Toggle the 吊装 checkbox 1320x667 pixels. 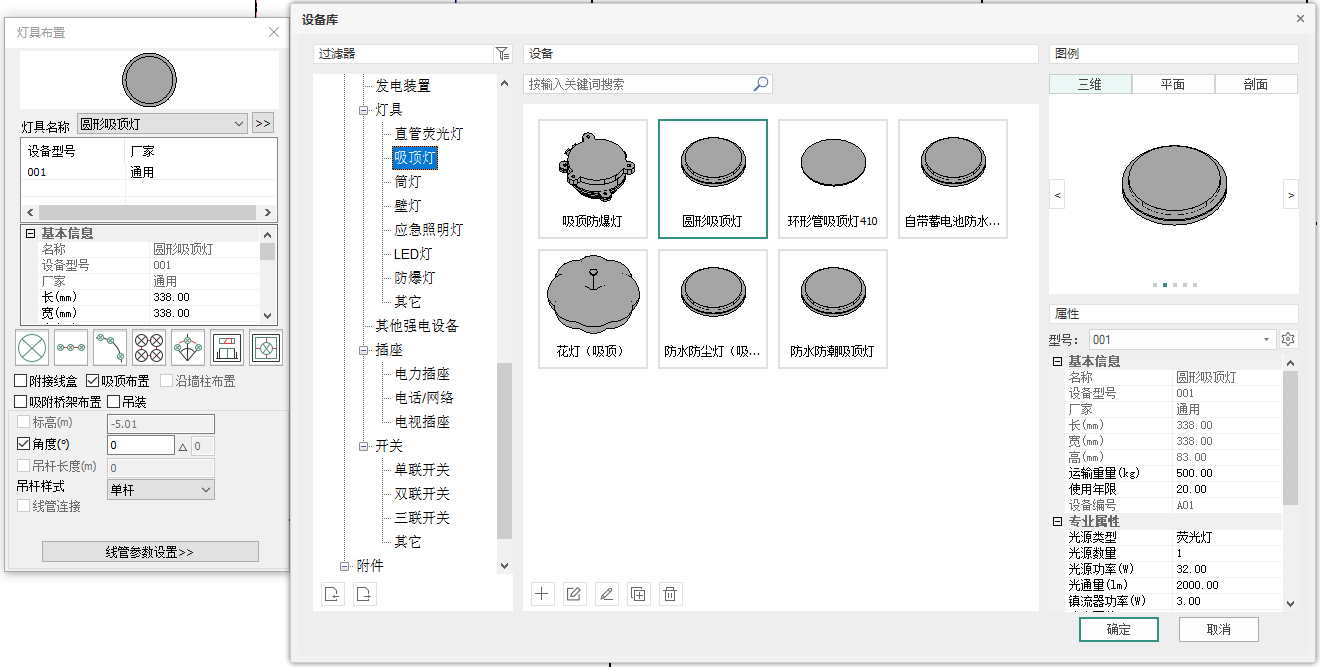[114, 402]
